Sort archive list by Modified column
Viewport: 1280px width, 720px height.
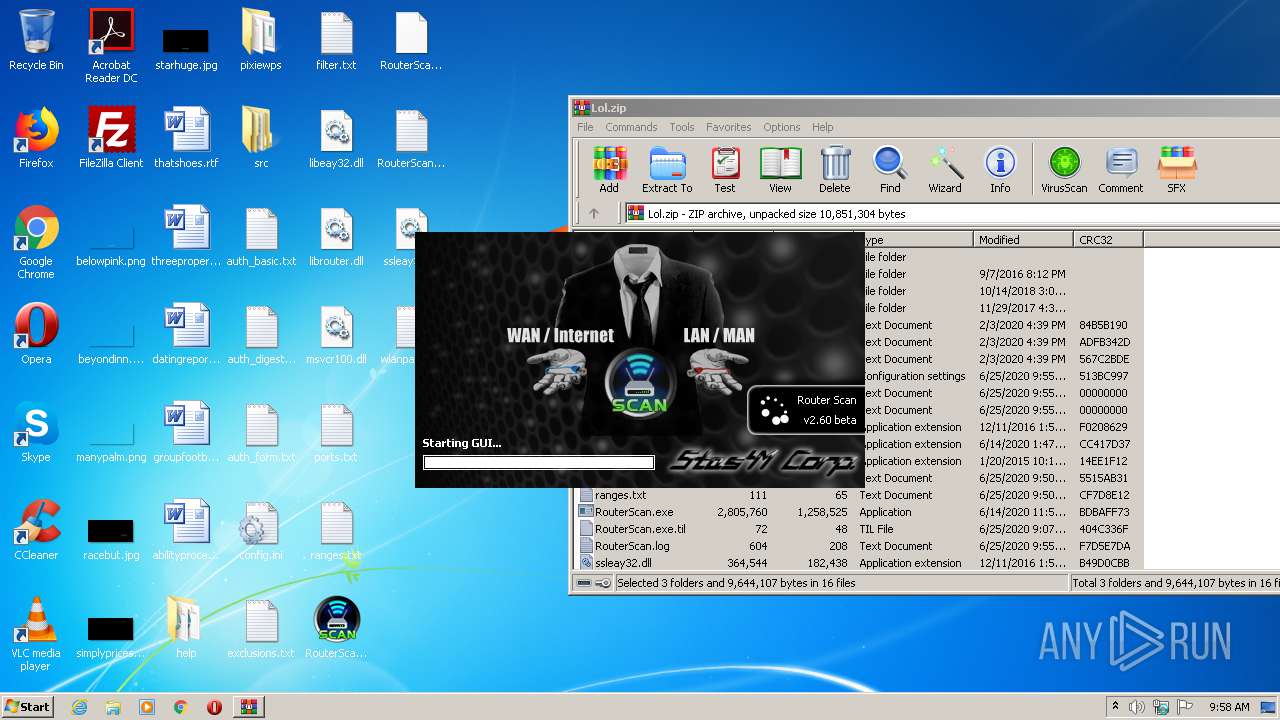click(x=1023, y=240)
